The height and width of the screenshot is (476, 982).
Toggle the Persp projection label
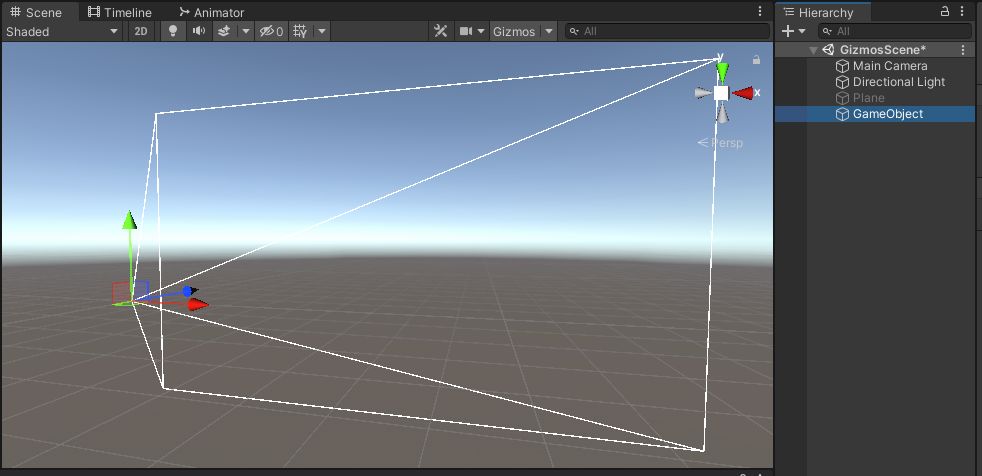(x=720, y=143)
